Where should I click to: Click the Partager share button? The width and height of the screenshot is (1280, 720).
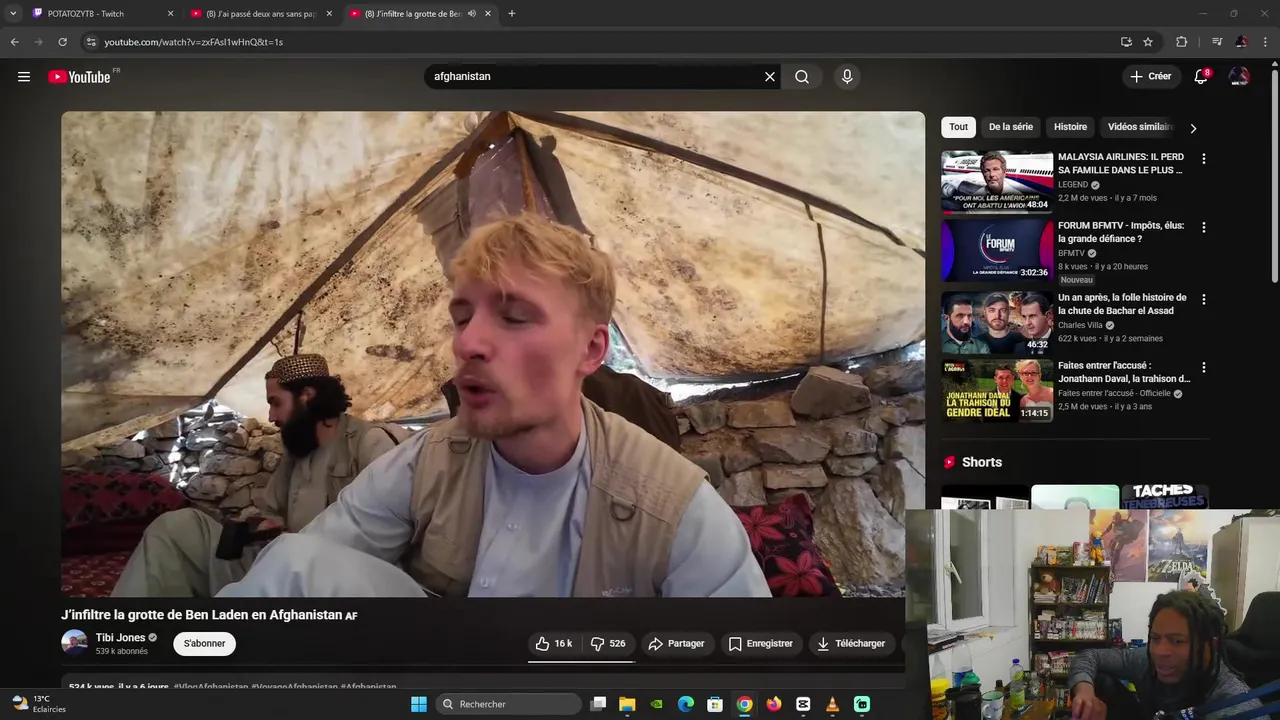coord(676,644)
